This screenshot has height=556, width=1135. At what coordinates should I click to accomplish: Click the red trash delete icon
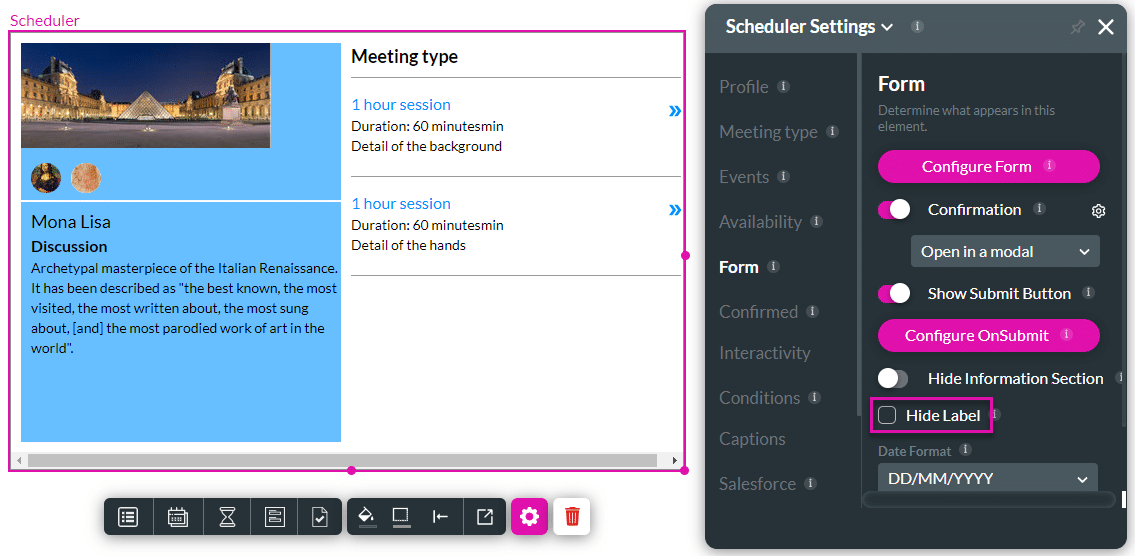coord(572,517)
